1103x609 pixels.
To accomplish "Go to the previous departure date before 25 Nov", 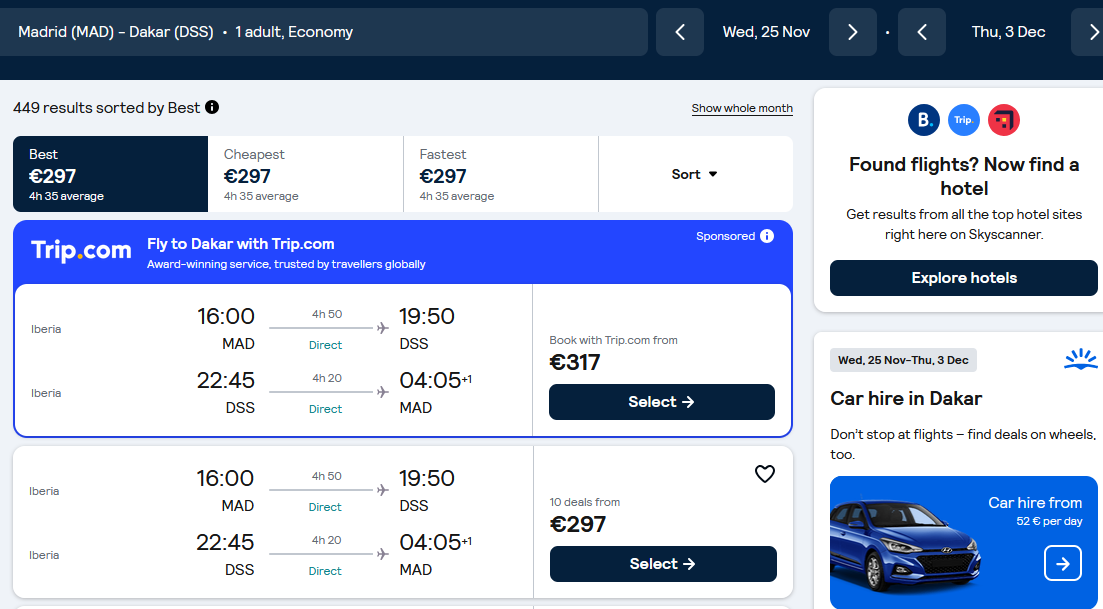I will 680,32.
